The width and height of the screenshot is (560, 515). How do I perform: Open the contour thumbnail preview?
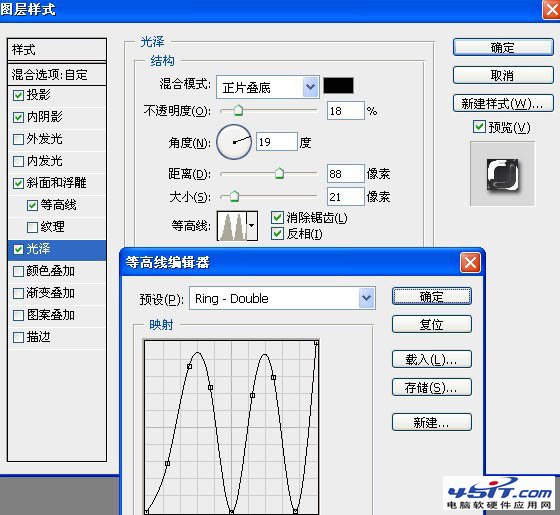tap(232, 226)
